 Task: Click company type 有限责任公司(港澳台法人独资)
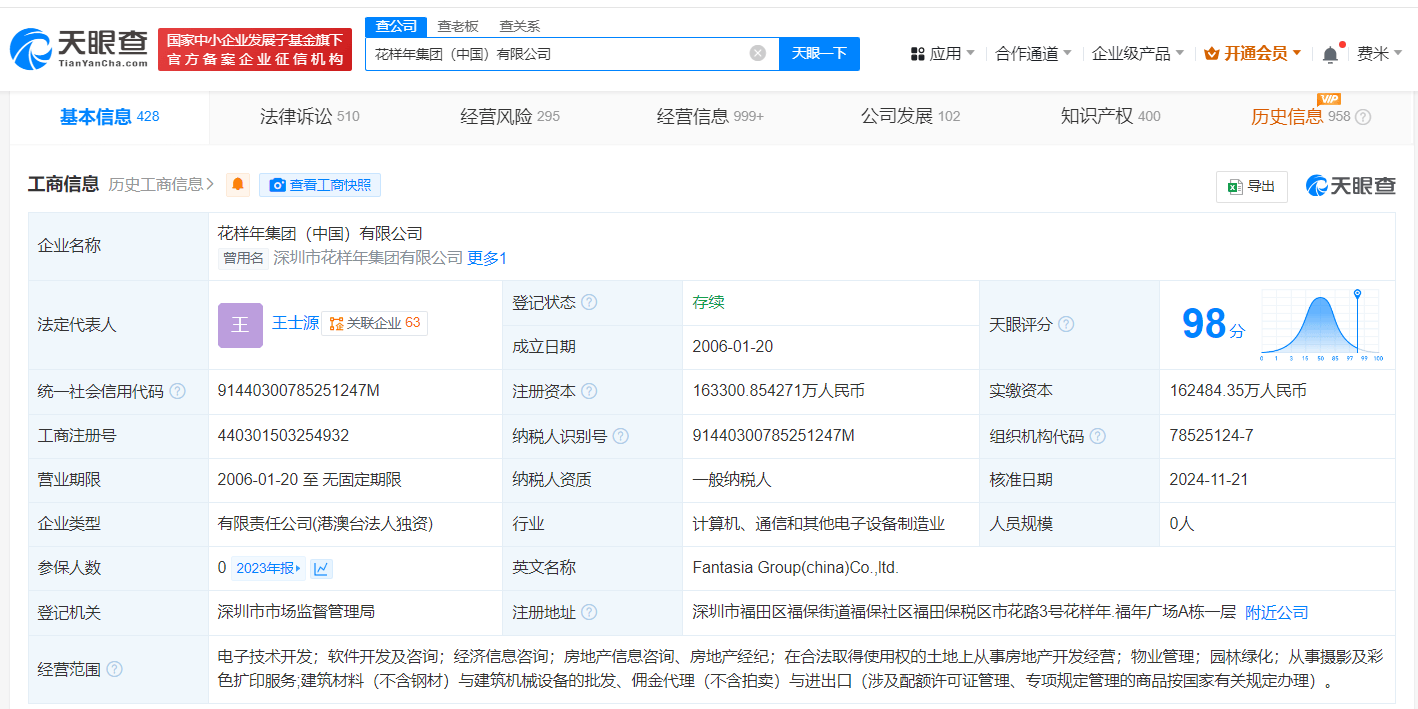[325, 524]
